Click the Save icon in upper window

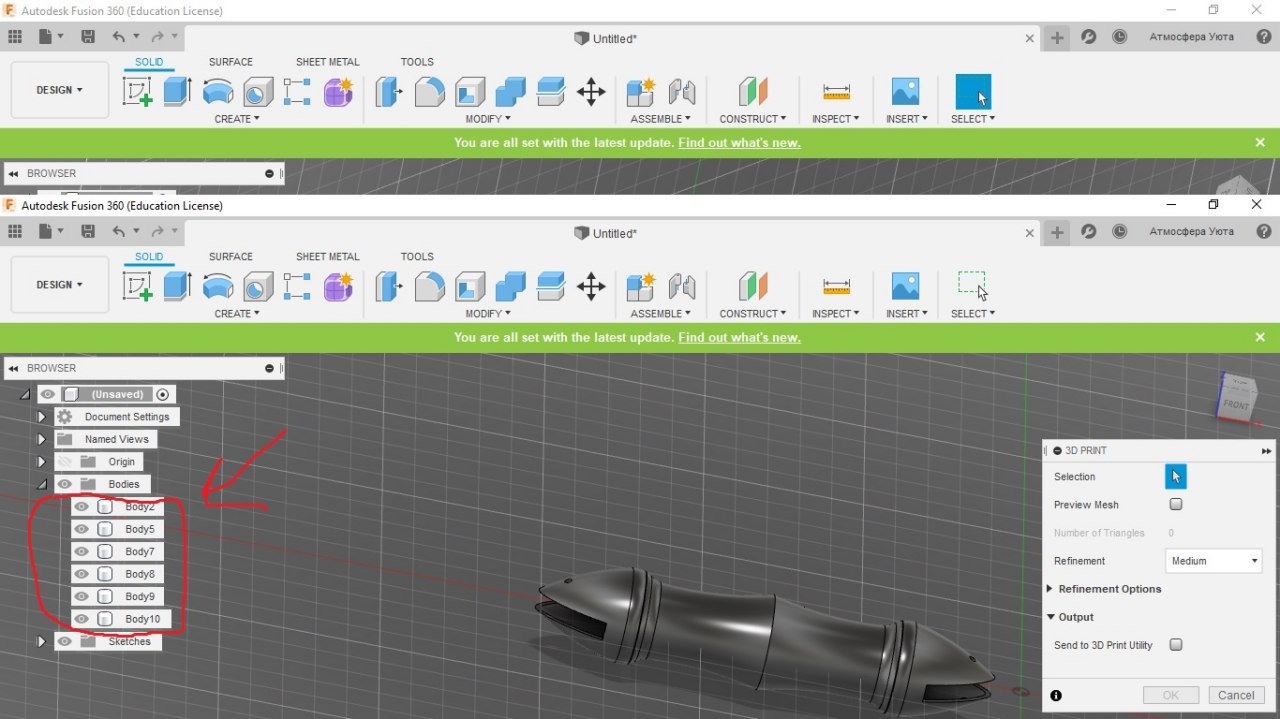click(88, 37)
